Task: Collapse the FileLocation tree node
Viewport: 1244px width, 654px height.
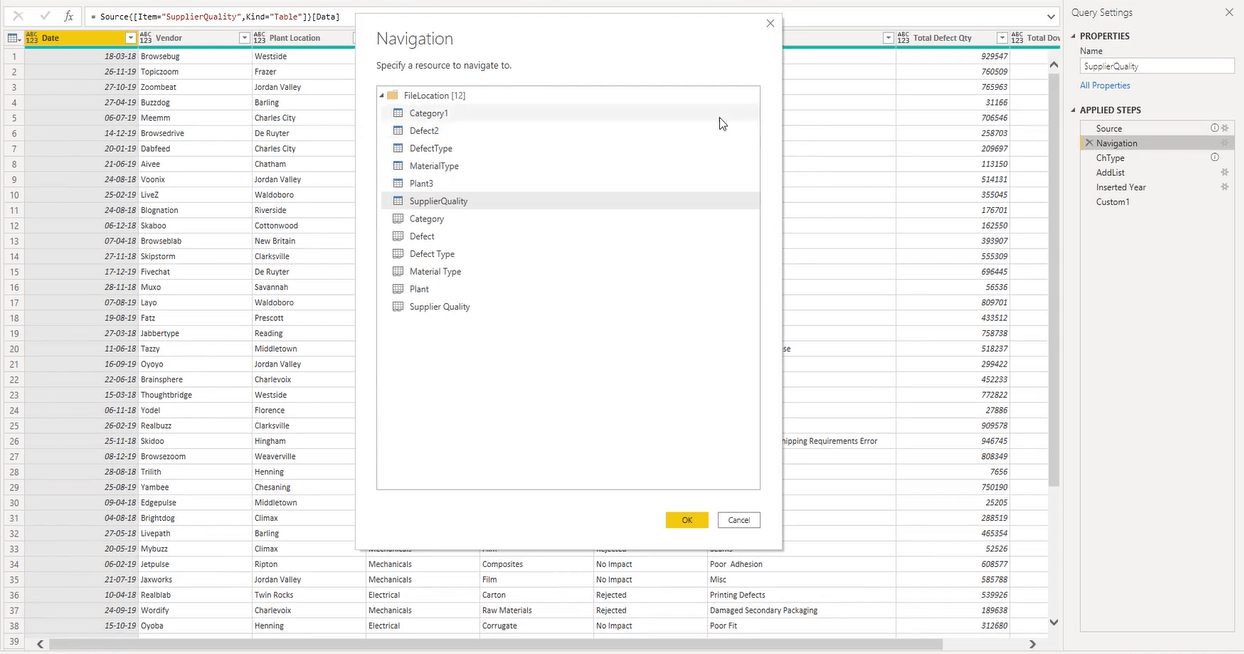Action: click(382, 95)
